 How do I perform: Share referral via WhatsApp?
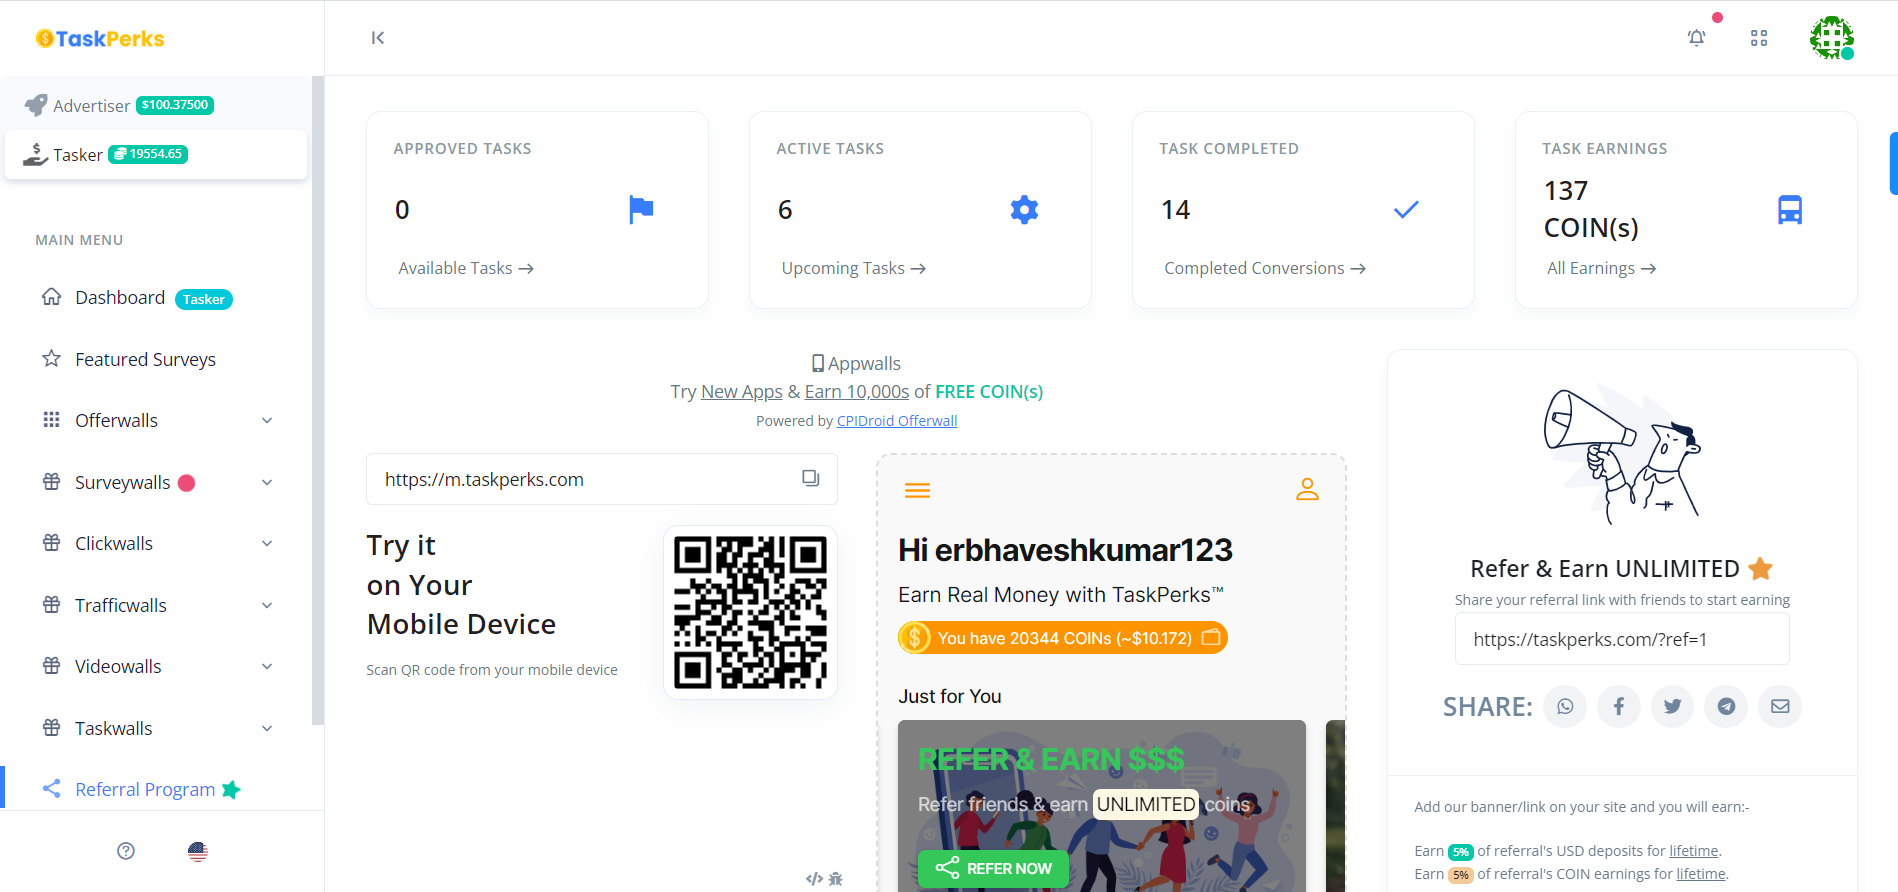coord(1565,706)
